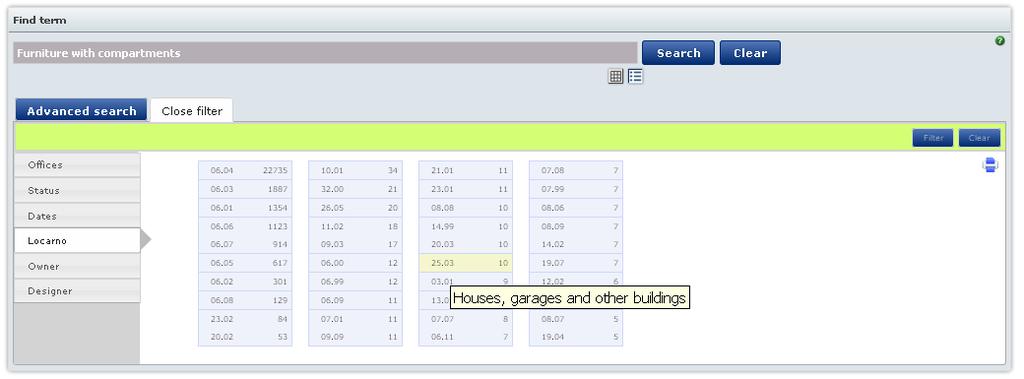Select Locarno class 10.01 row
The height and width of the screenshot is (379, 1024).
[x=355, y=171]
